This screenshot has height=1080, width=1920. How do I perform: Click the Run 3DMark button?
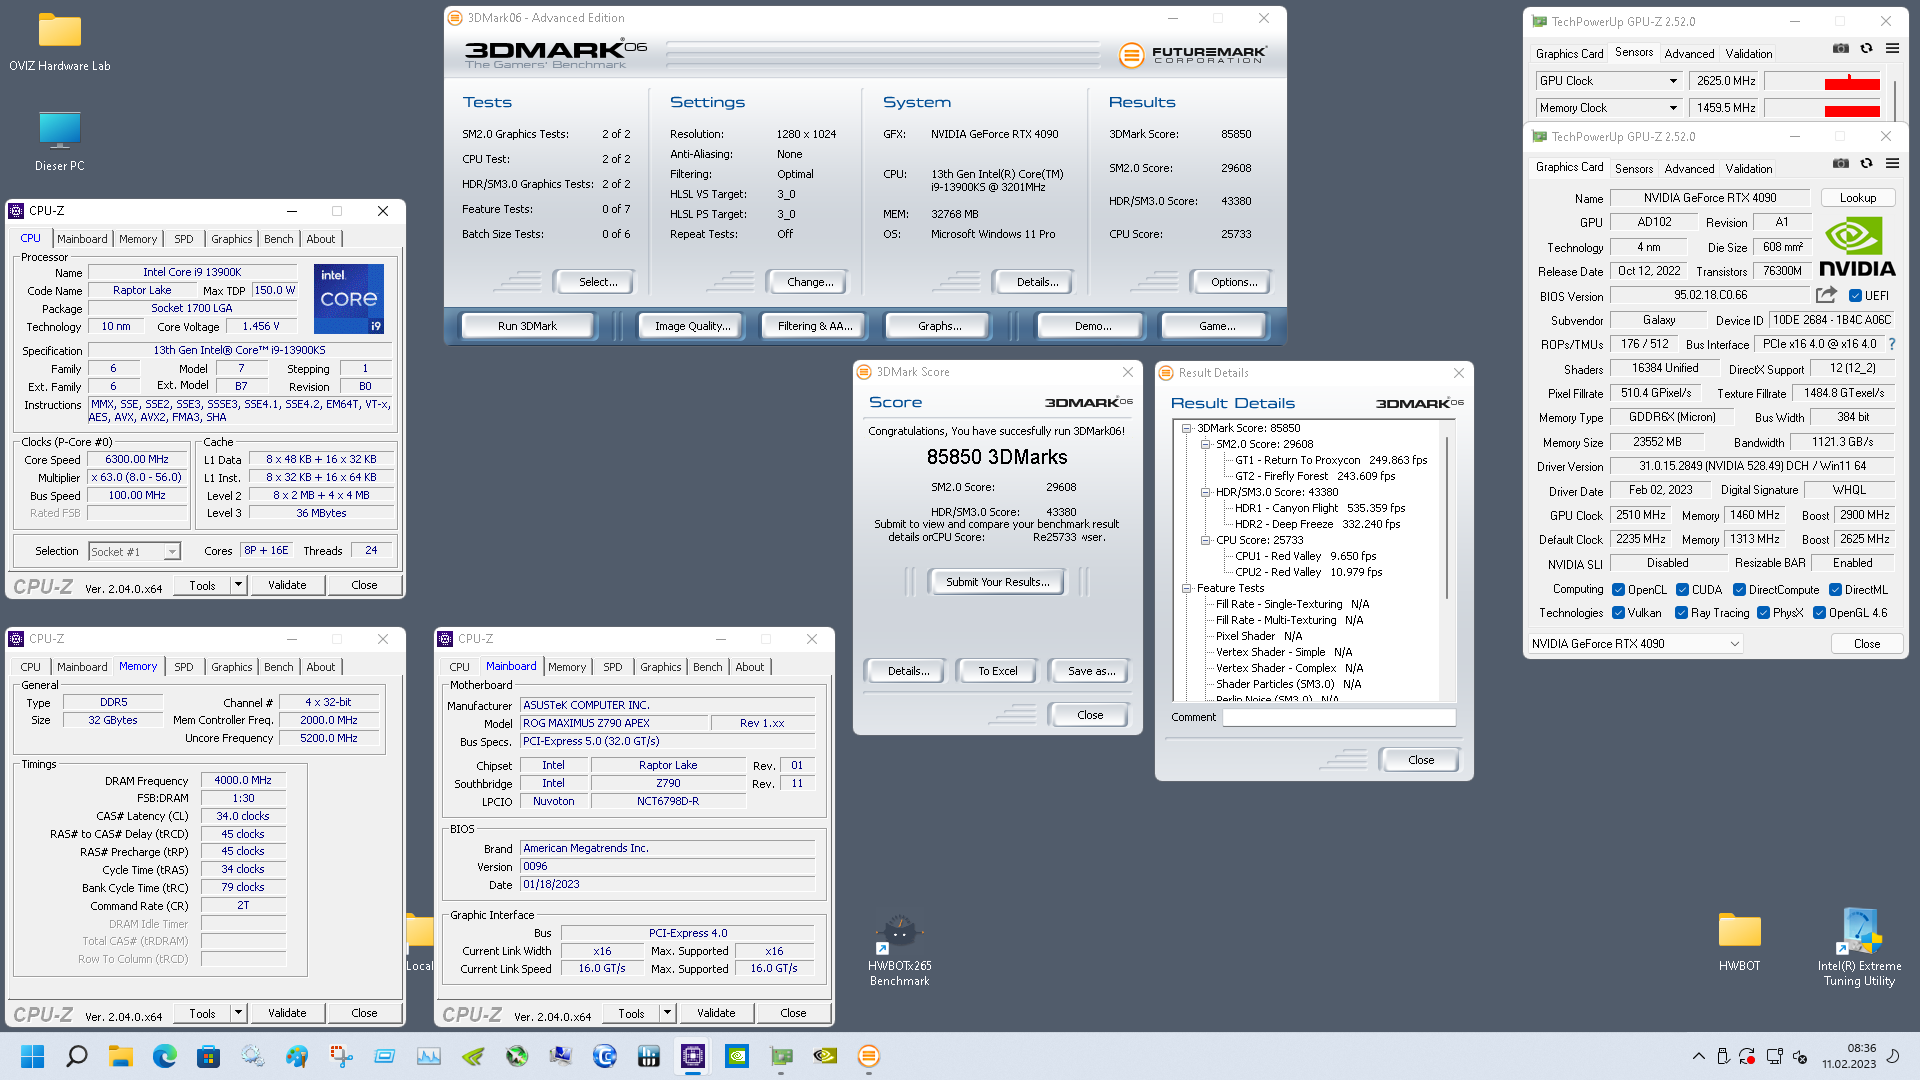527,326
